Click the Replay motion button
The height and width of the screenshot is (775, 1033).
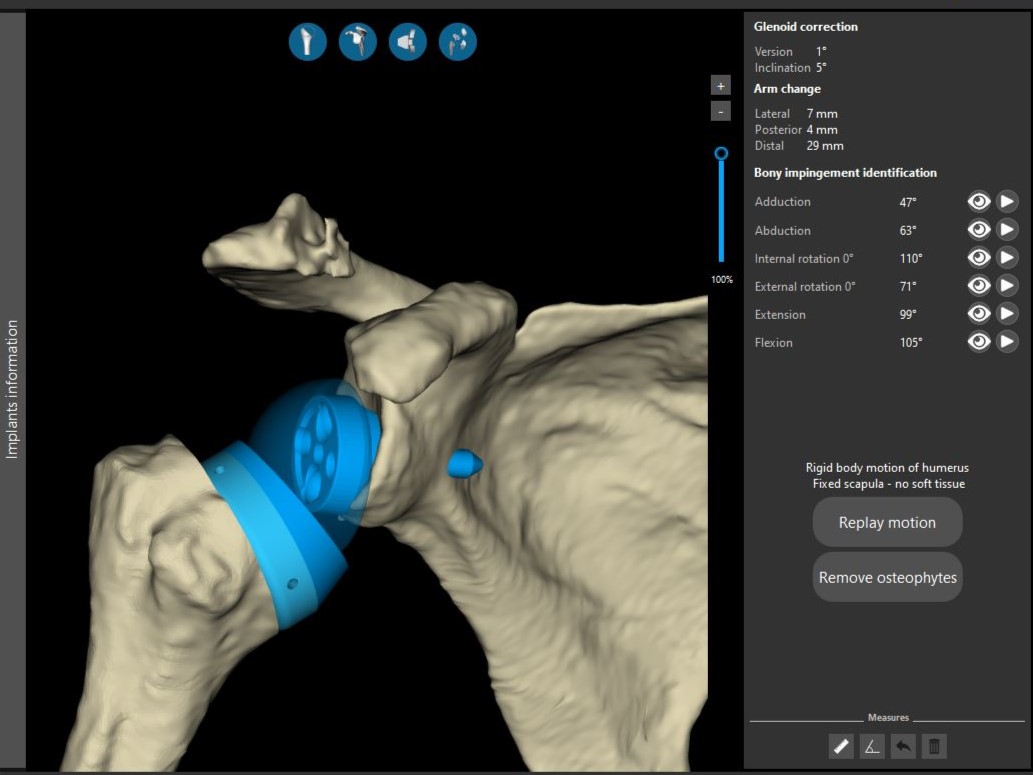pyautogui.click(x=887, y=522)
